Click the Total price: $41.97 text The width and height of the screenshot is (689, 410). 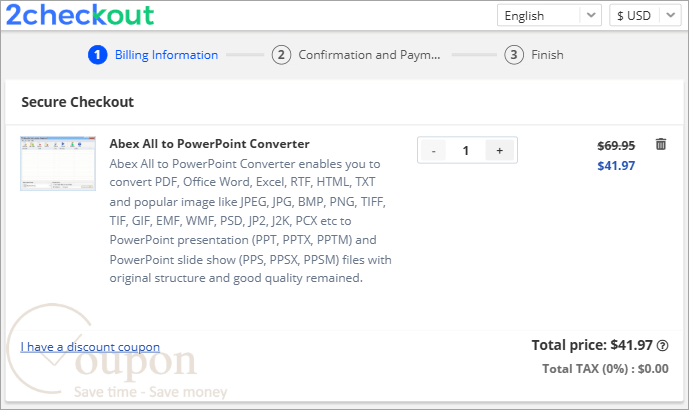point(592,345)
